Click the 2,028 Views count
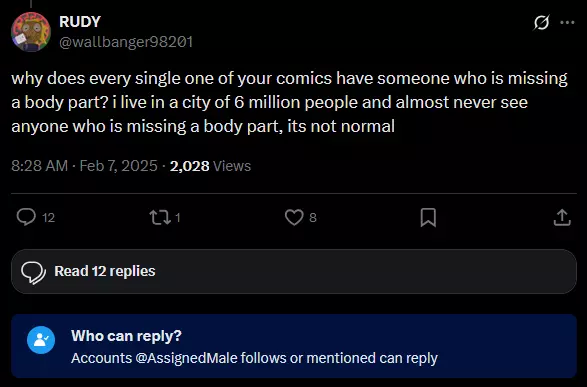 pos(210,166)
